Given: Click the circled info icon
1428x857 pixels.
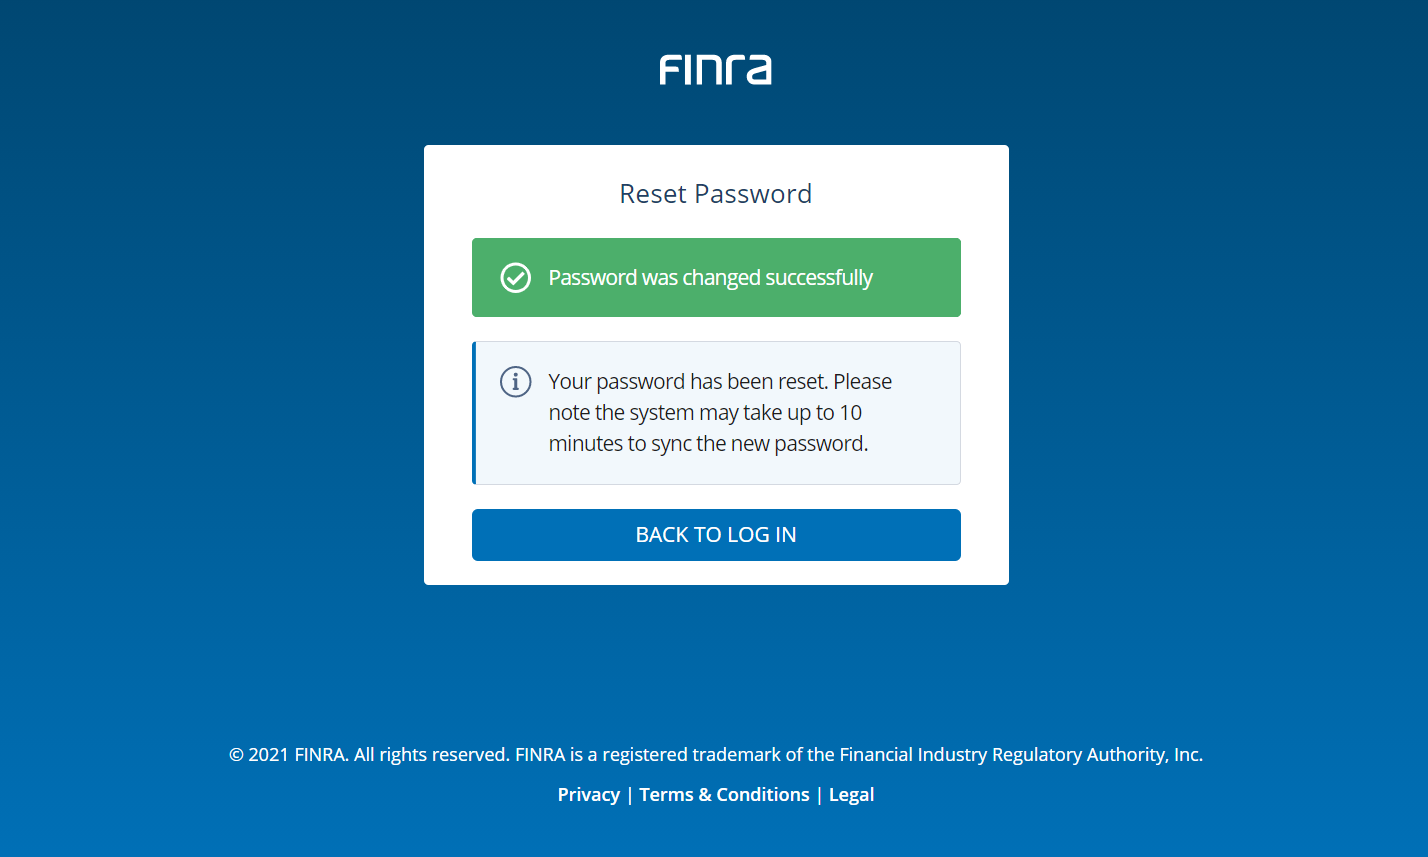Looking at the screenshot, I should (515, 381).
